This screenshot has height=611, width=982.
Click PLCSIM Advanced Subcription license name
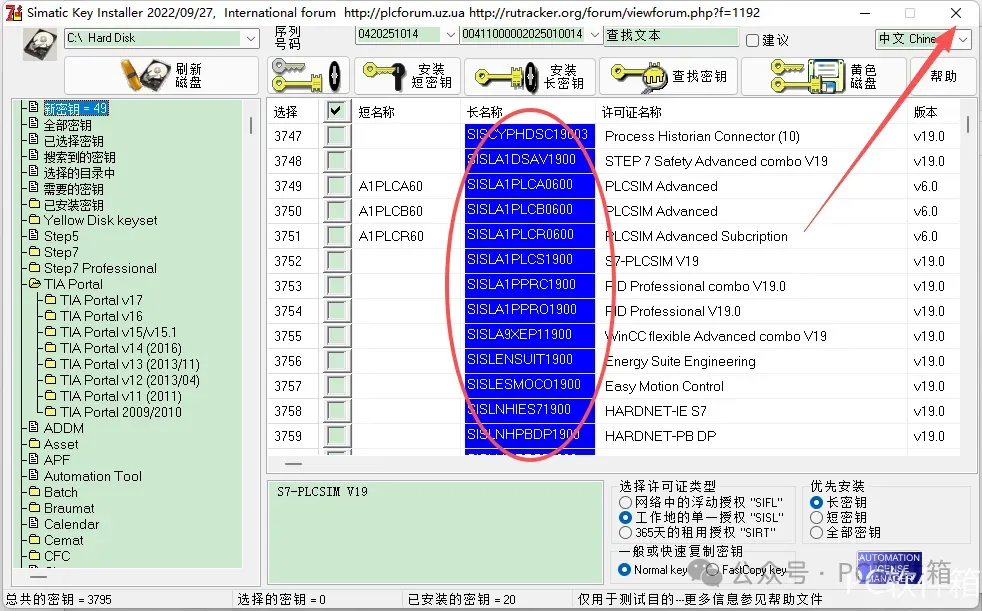696,236
